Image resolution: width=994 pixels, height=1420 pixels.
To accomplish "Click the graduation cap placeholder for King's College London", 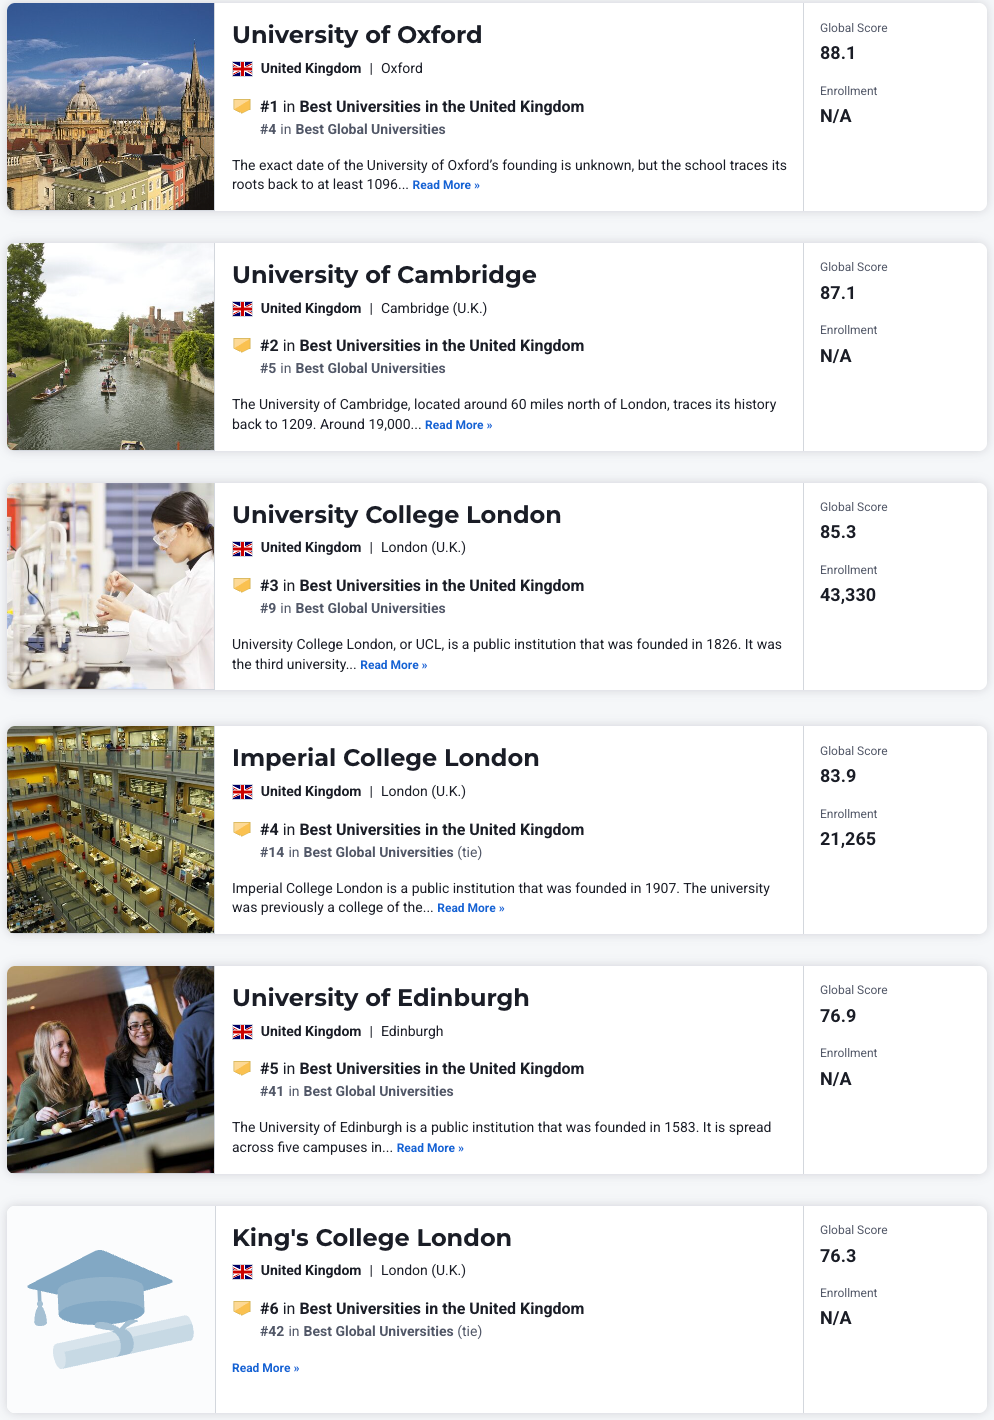I will 111,1309.
